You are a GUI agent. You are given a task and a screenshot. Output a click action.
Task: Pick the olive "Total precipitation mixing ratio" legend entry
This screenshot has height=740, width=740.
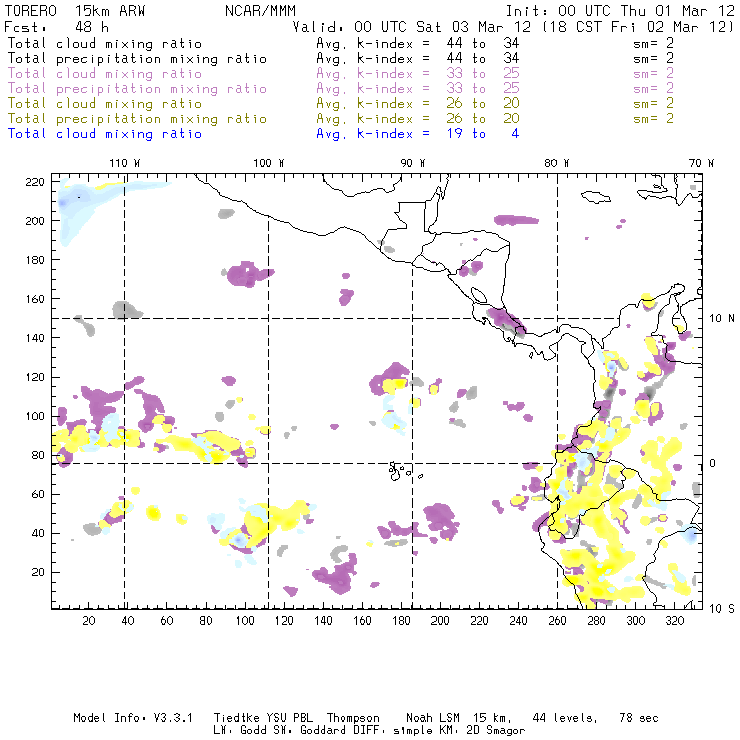pyautogui.click(x=137, y=119)
